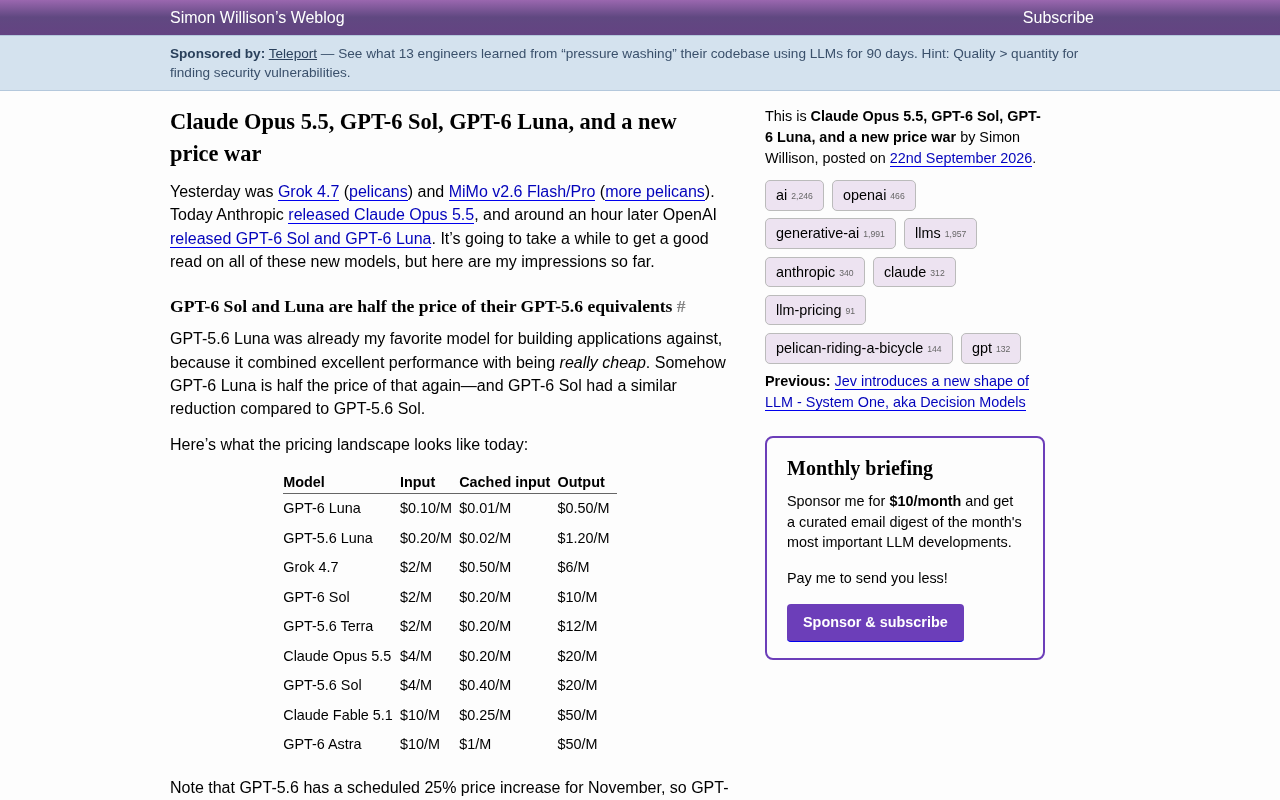Select the 'pelican-riding-a-bicycle' tag
1280x800 pixels.
[x=859, y=348]
